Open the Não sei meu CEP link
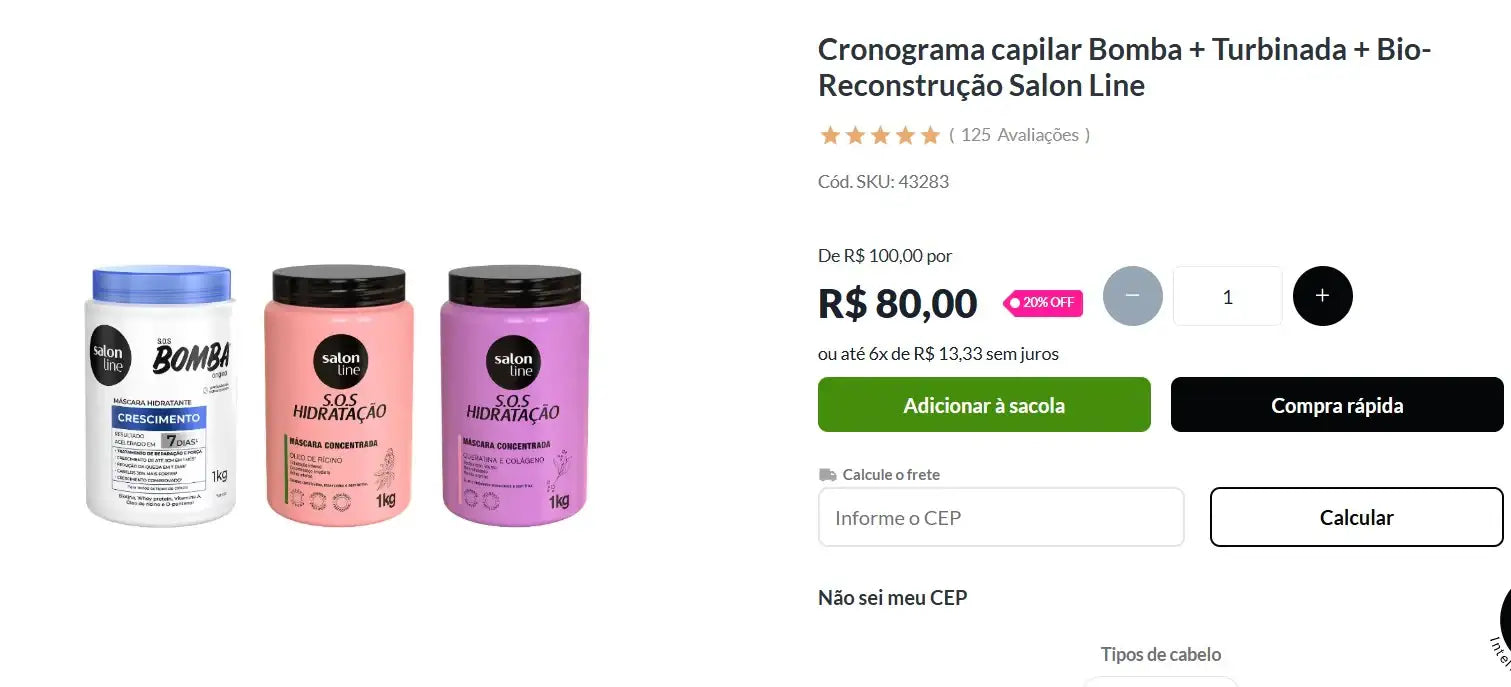 [x=892, y=597]
